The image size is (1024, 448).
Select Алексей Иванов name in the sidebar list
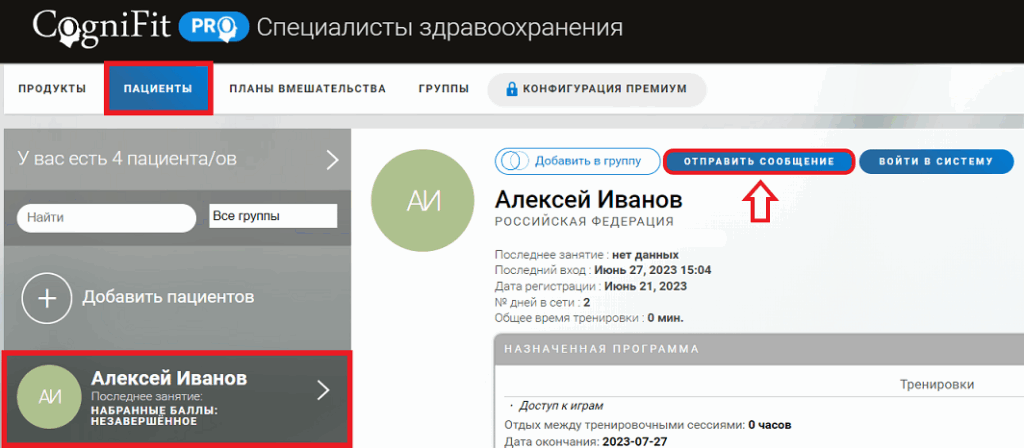coord(169,378)
